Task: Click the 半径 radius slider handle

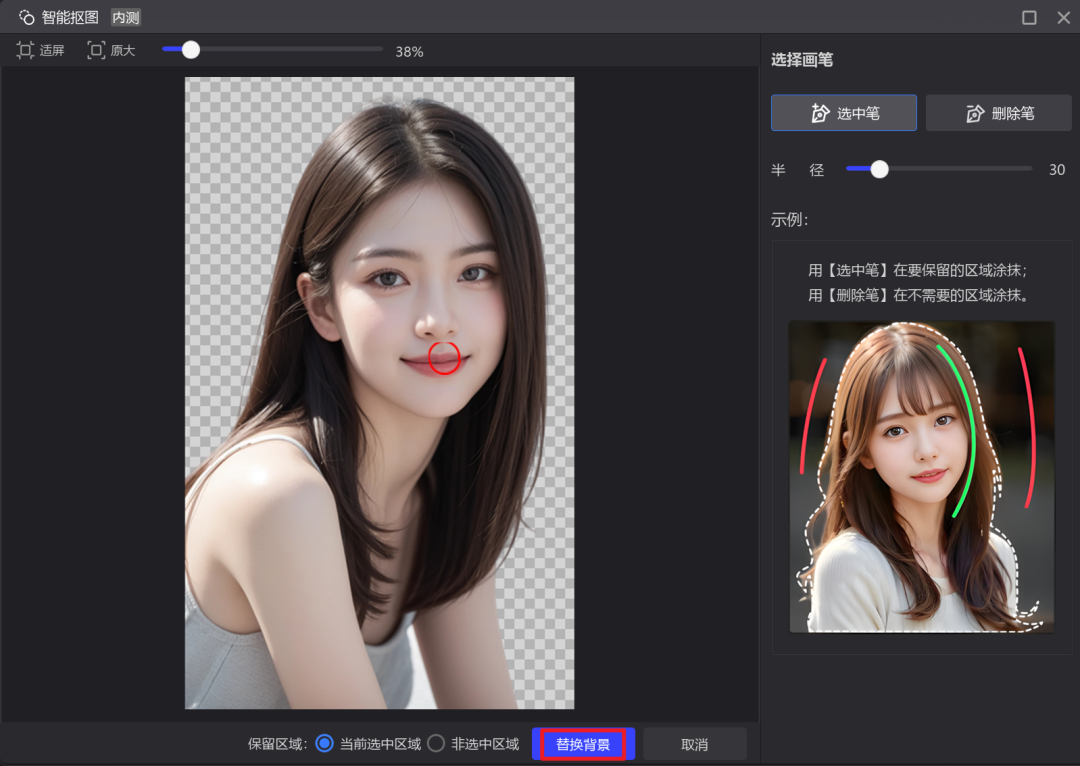Action: click(879, 169)
